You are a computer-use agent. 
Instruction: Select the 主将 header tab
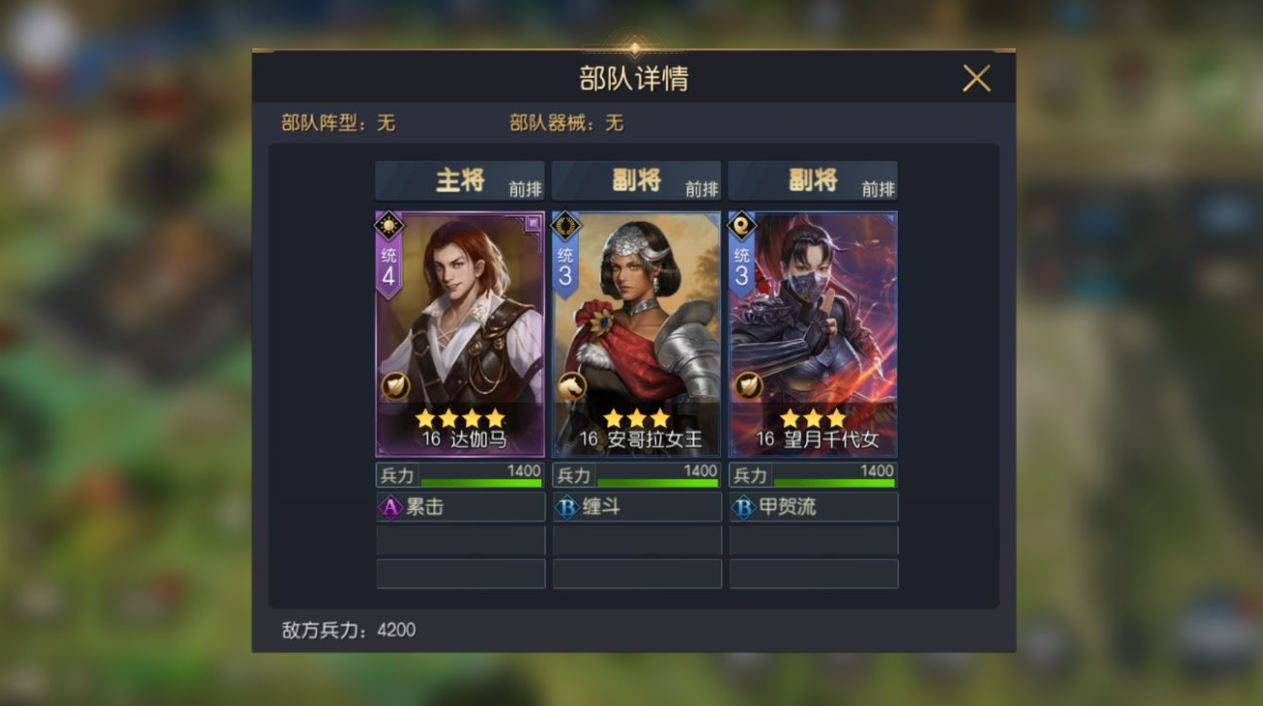point(460,181)
